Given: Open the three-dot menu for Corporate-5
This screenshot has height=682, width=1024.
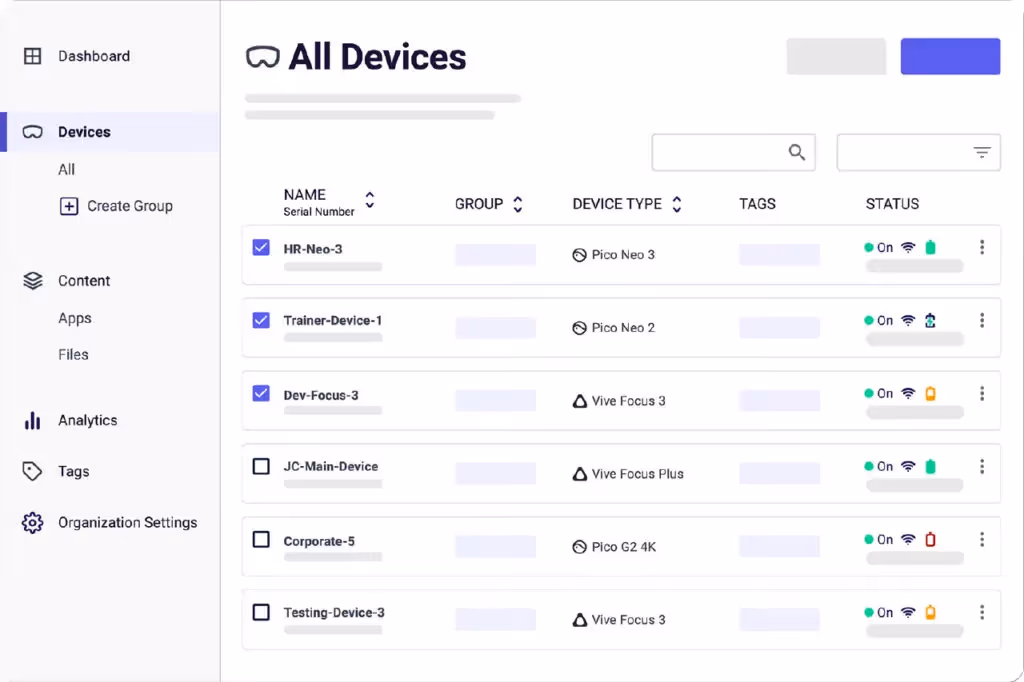Looking at the screenshot, I should [982, 540].
